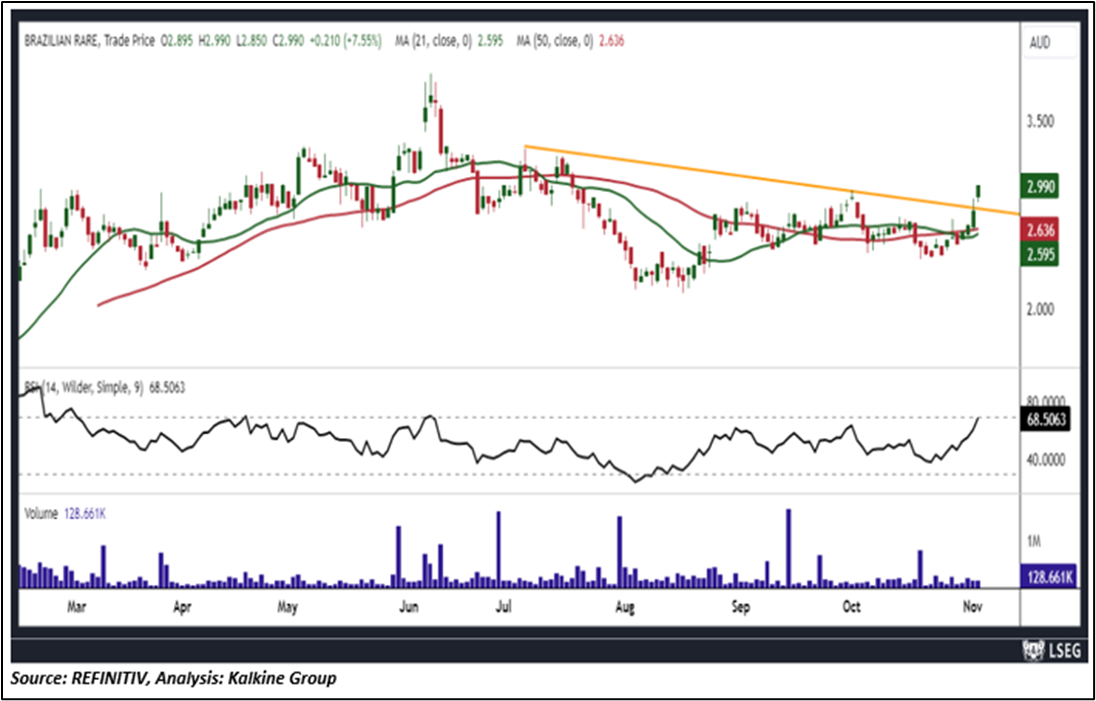Viewport: 1096px width, 701px height.
Task: Click the Oct label on time axis
Action: [x=851, y=608]
